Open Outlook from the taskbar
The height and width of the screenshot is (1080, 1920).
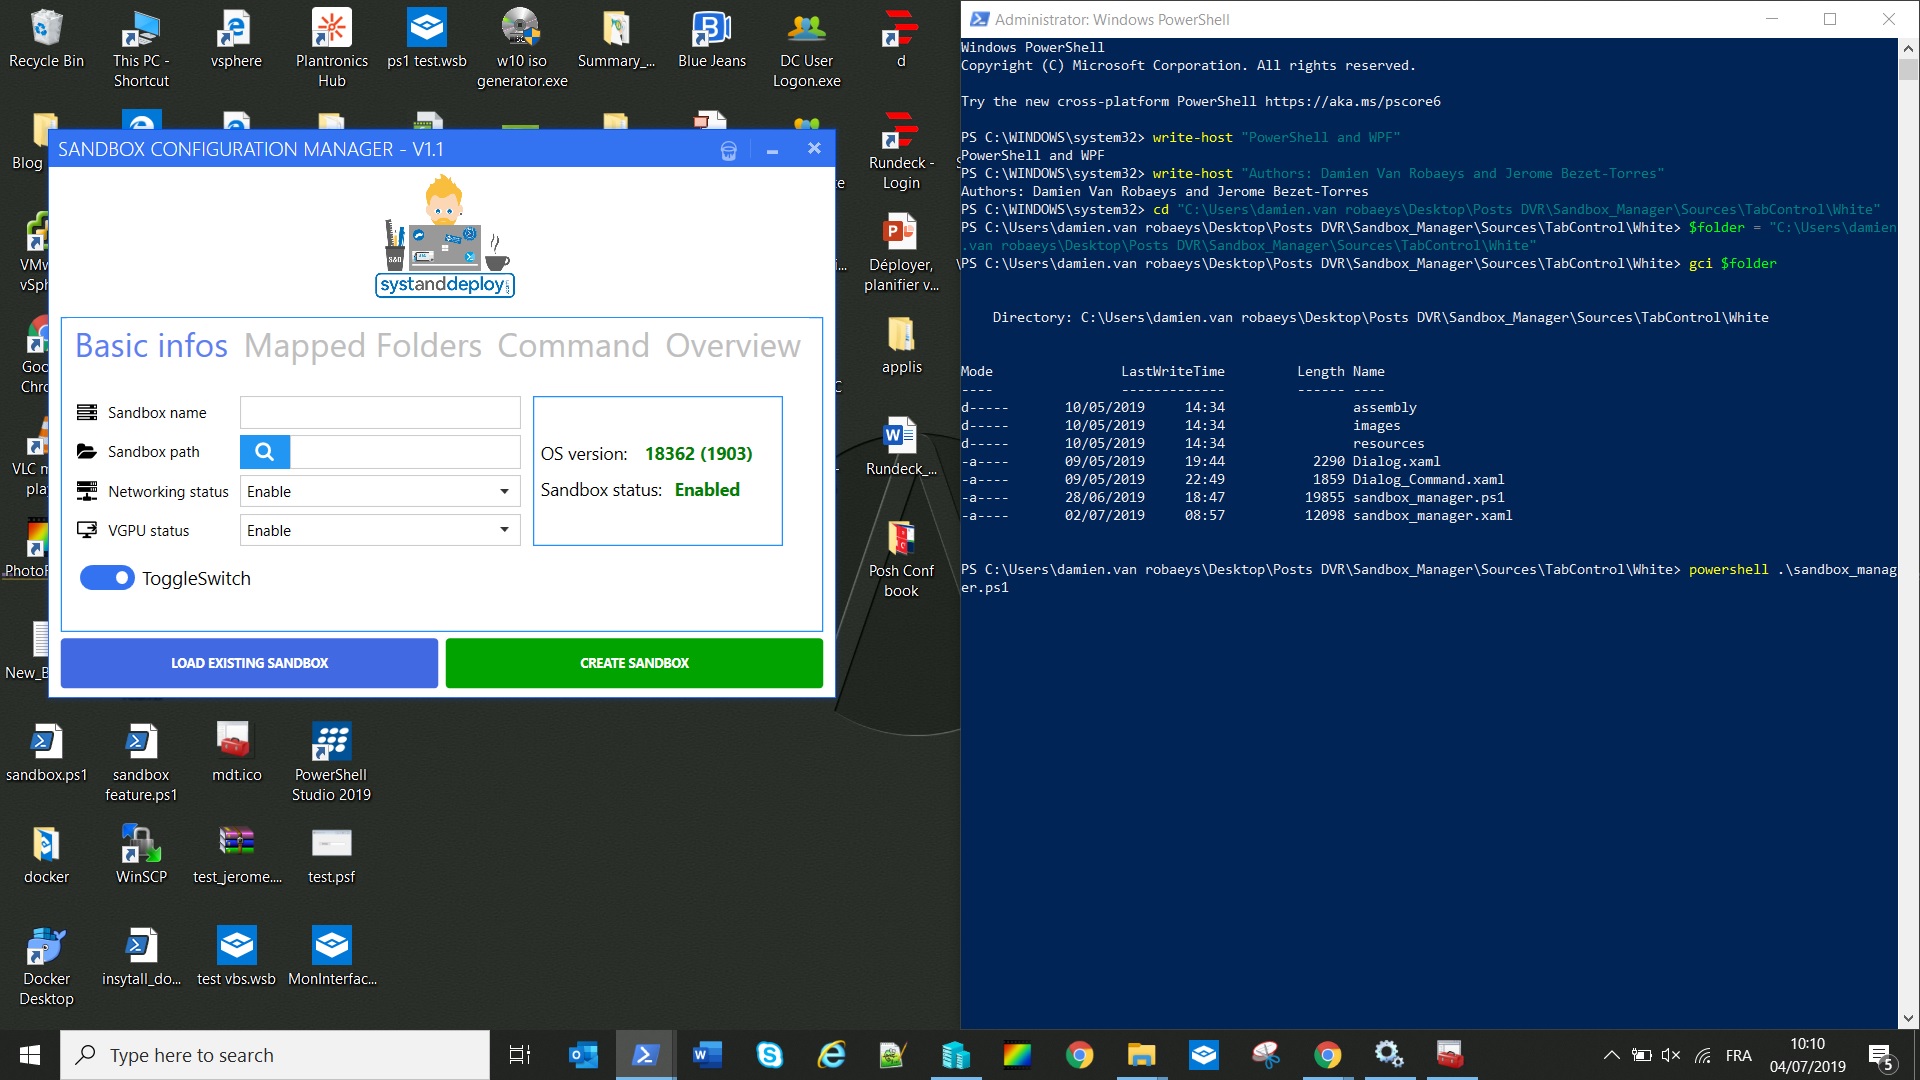click(x=582, y=1055)
